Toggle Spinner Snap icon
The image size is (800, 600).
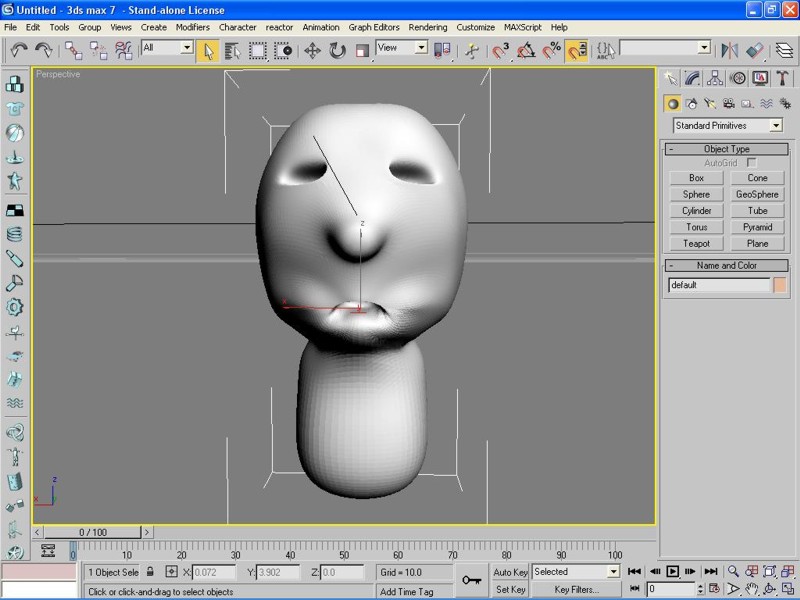point(577,51)
